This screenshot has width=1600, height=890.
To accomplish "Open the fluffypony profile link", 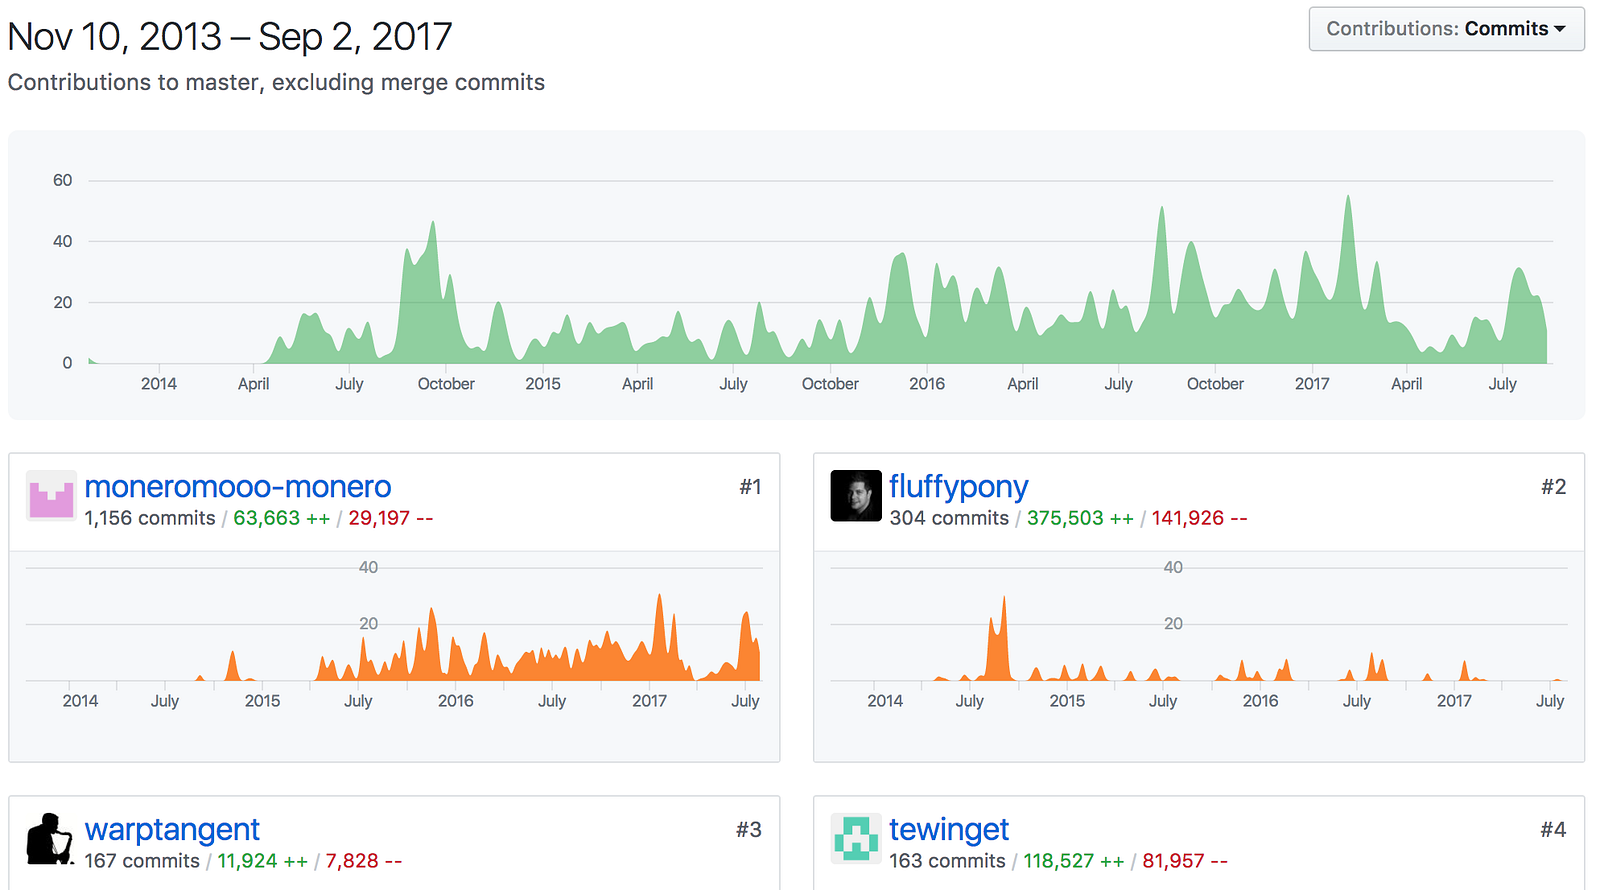I will pos(958,487).
